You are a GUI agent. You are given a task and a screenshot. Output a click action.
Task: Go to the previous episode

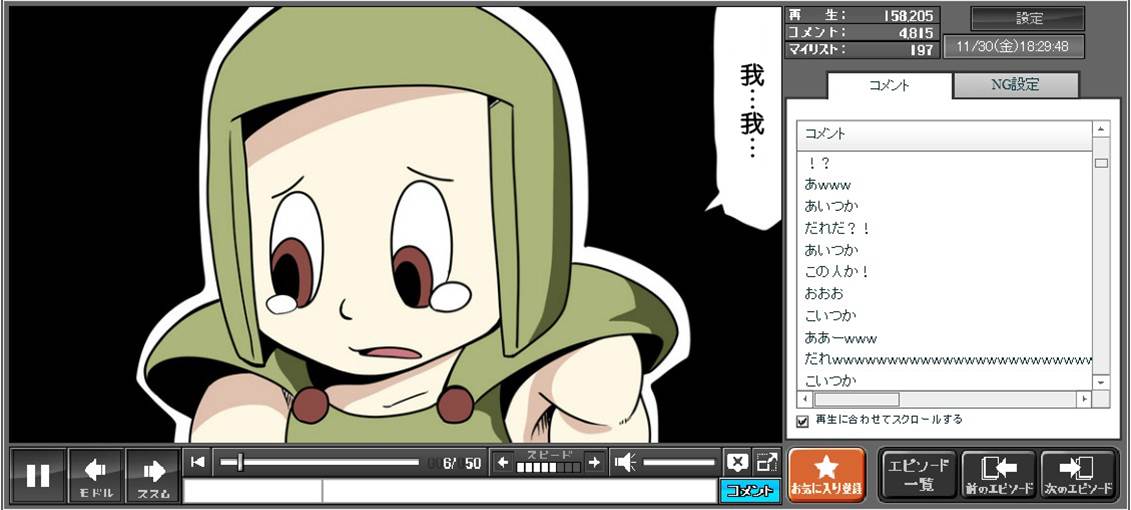click(x=997, y=475)
